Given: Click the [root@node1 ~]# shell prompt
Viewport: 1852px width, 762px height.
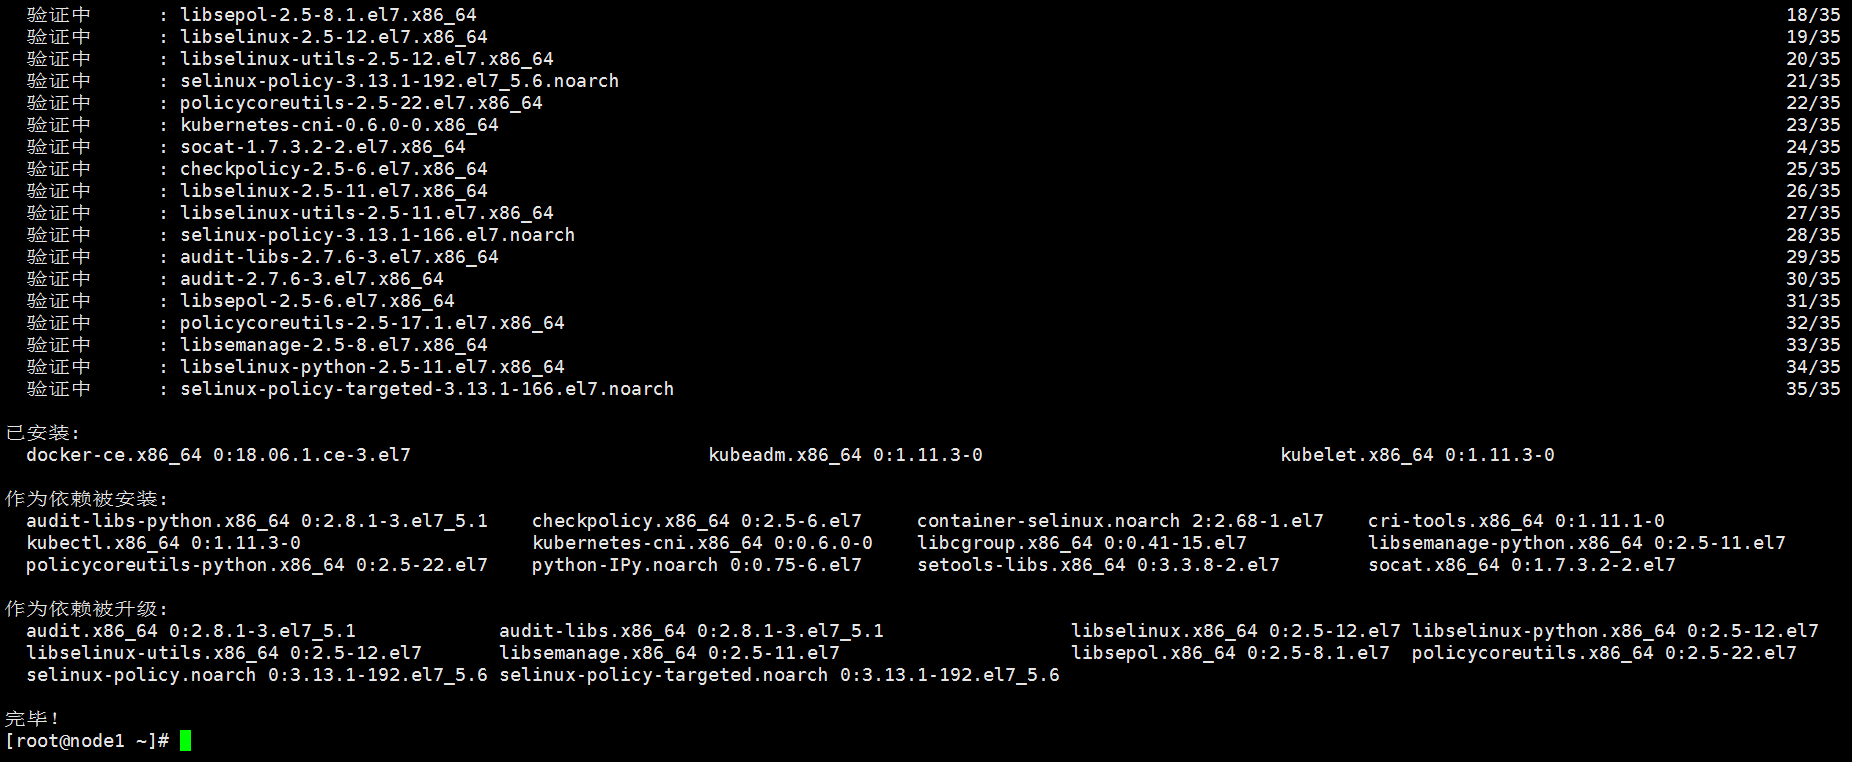Looking at the screenshot, I should (x=87, y=741).
